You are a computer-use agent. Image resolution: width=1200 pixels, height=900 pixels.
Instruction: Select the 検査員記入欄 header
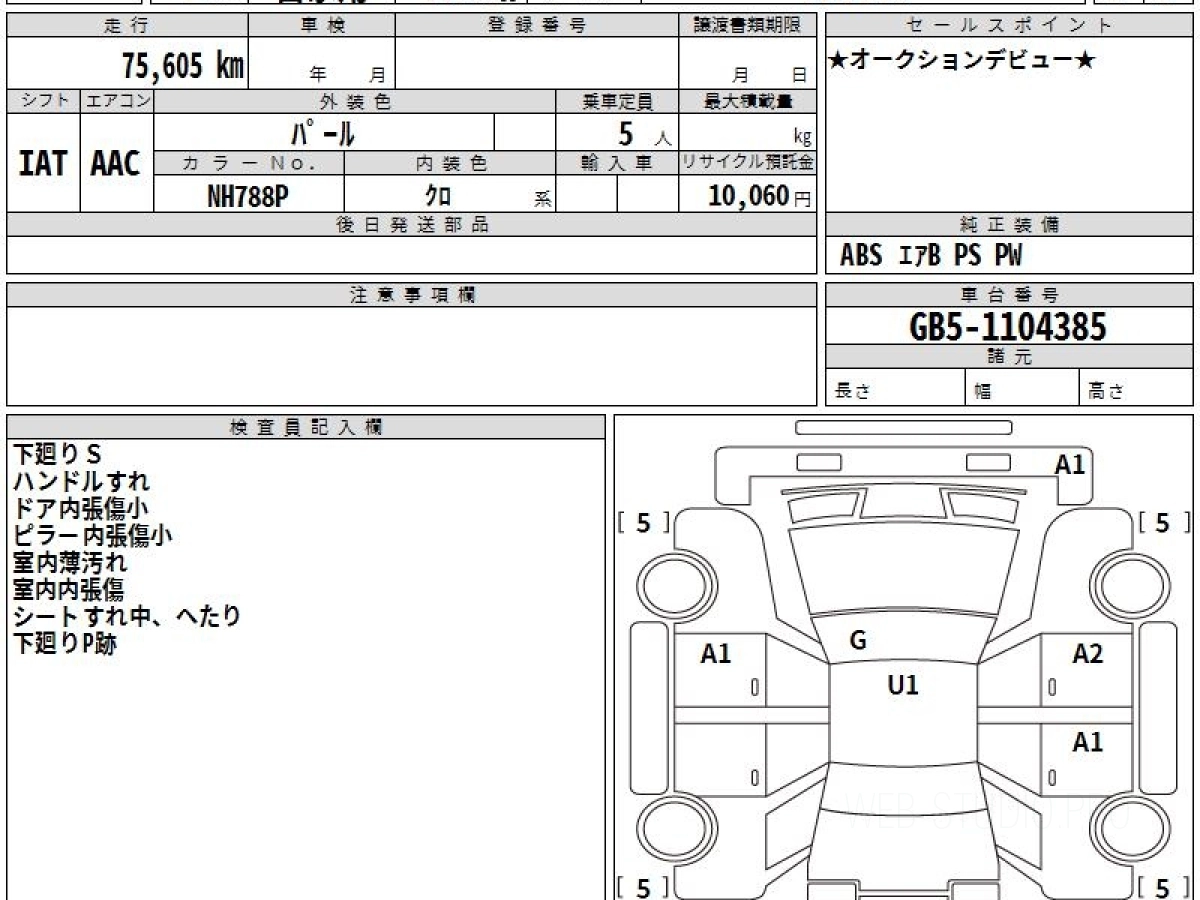coord(306,427)
